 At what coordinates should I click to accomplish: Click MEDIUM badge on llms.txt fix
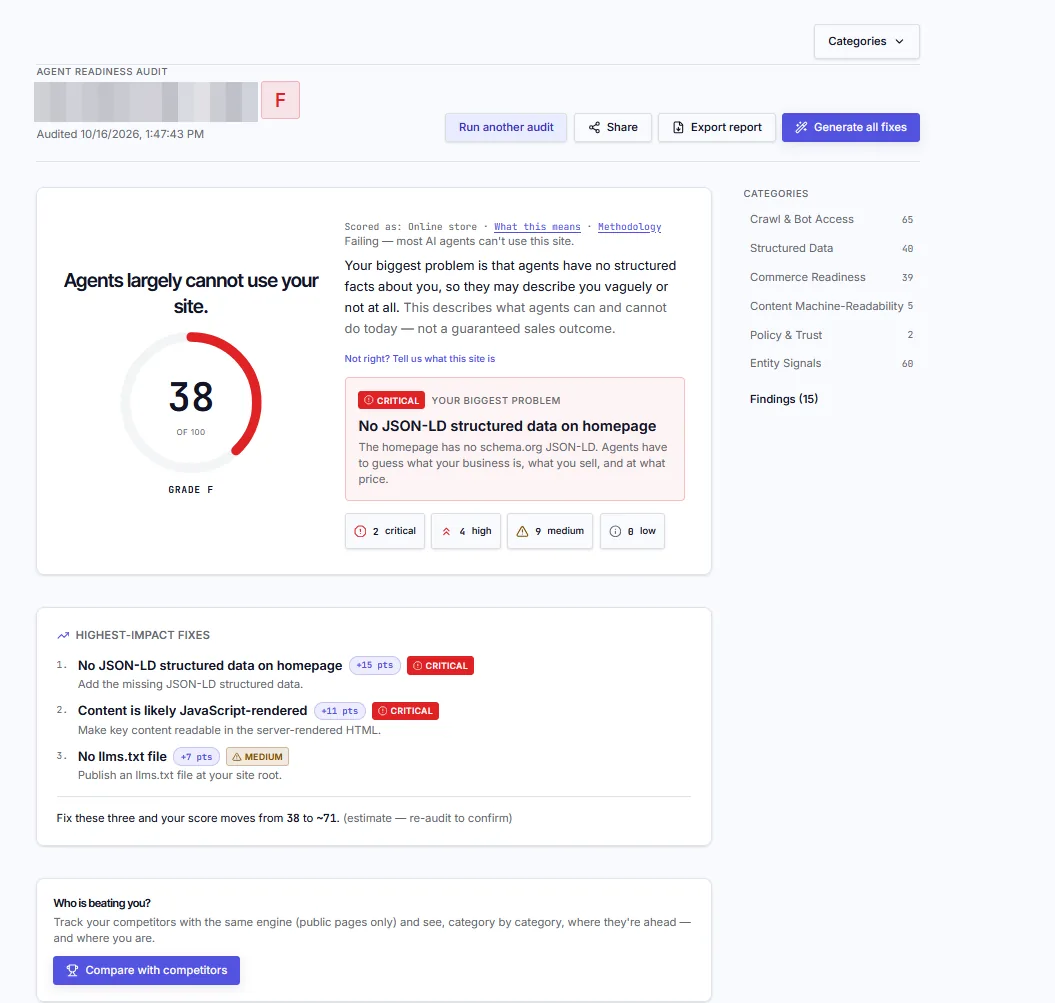[258, 757]
